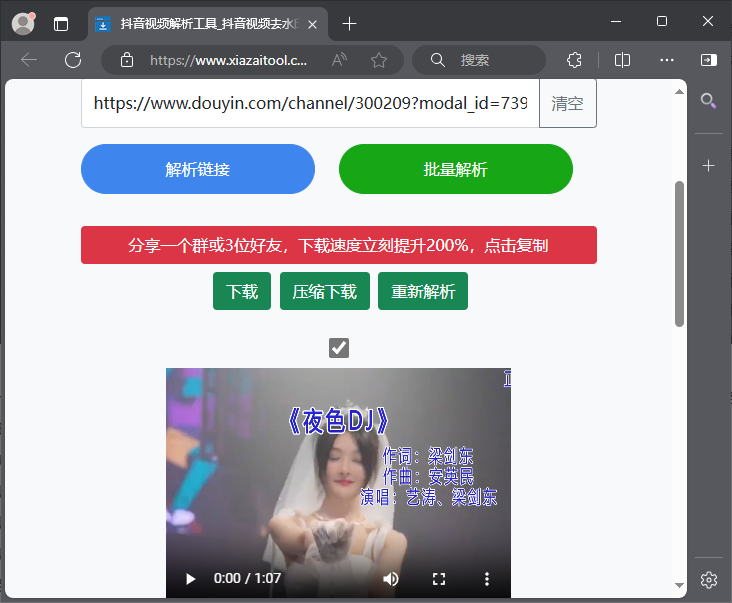Go back to the previous page
Screen dimensions: 732x603
pos(29,60)
